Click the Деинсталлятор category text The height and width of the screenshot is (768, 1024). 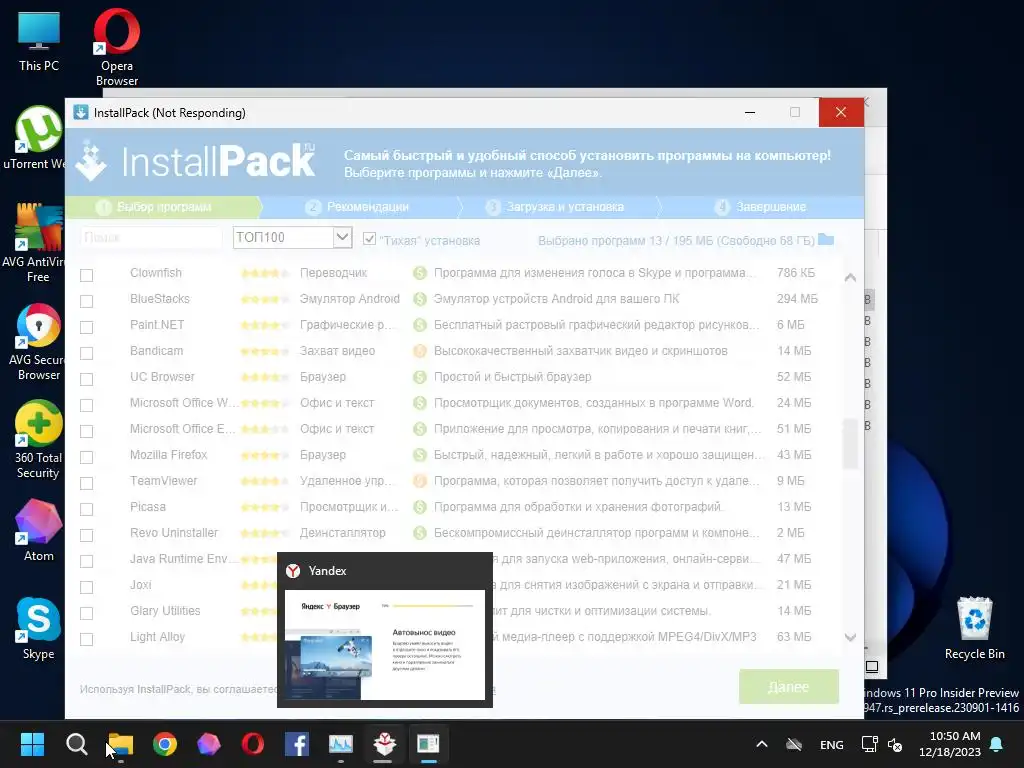pyautogui.click(x=342, y=533)
